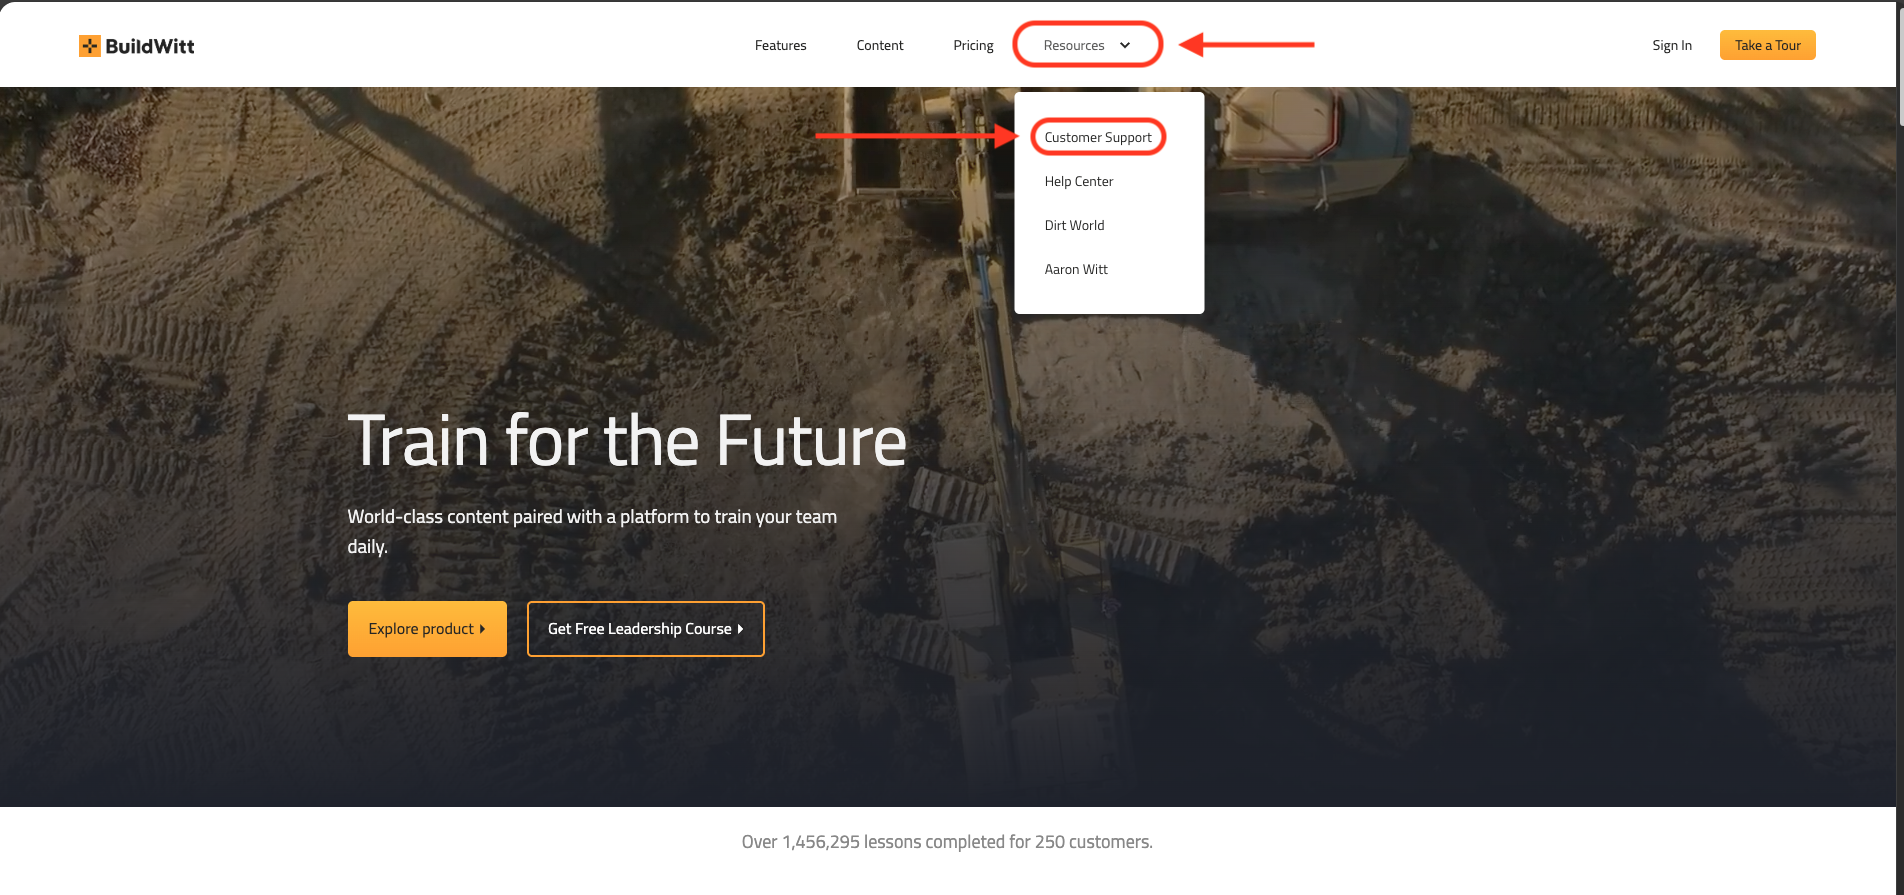Click the chevron arrow beside Resources

point(1125,45)
